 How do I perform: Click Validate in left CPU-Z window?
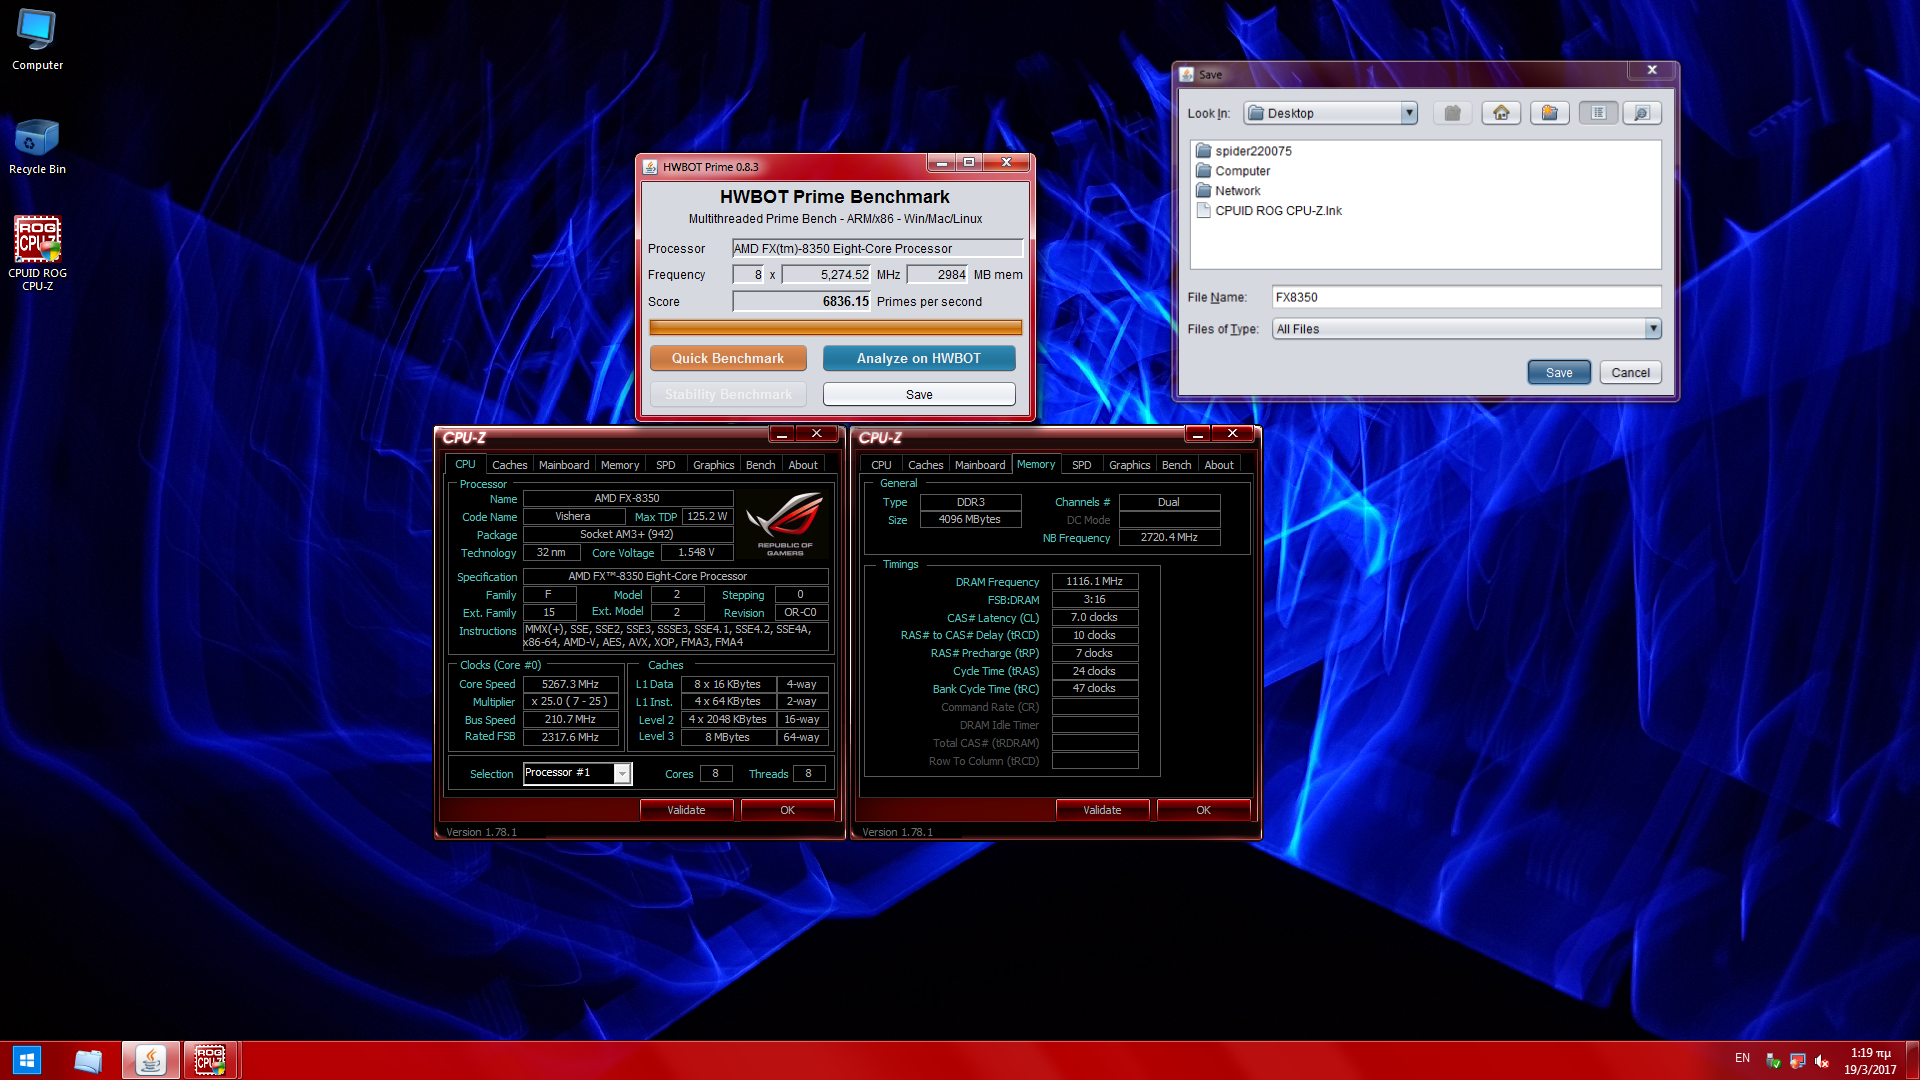[686, 810]
